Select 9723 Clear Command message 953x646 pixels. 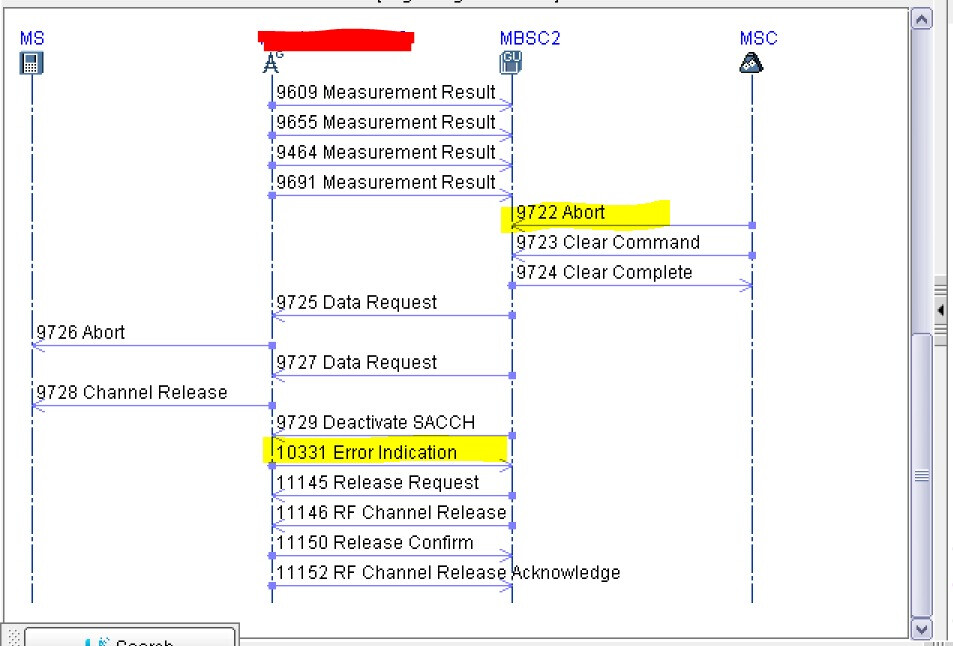(608, 242)
